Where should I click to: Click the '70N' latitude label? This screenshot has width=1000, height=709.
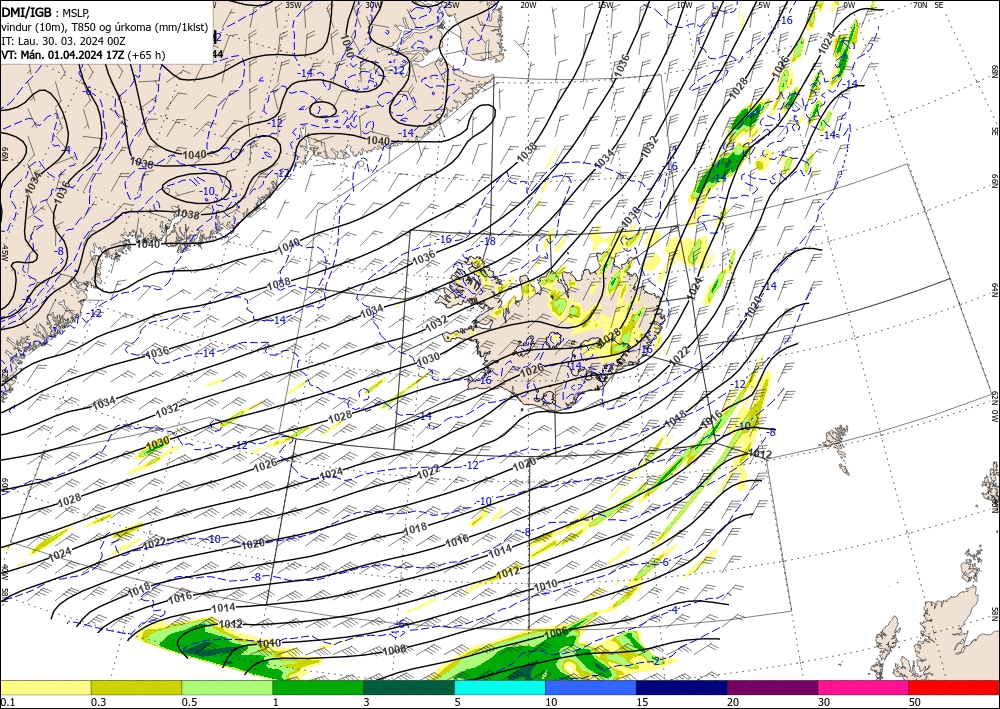[x=920, y=4]
